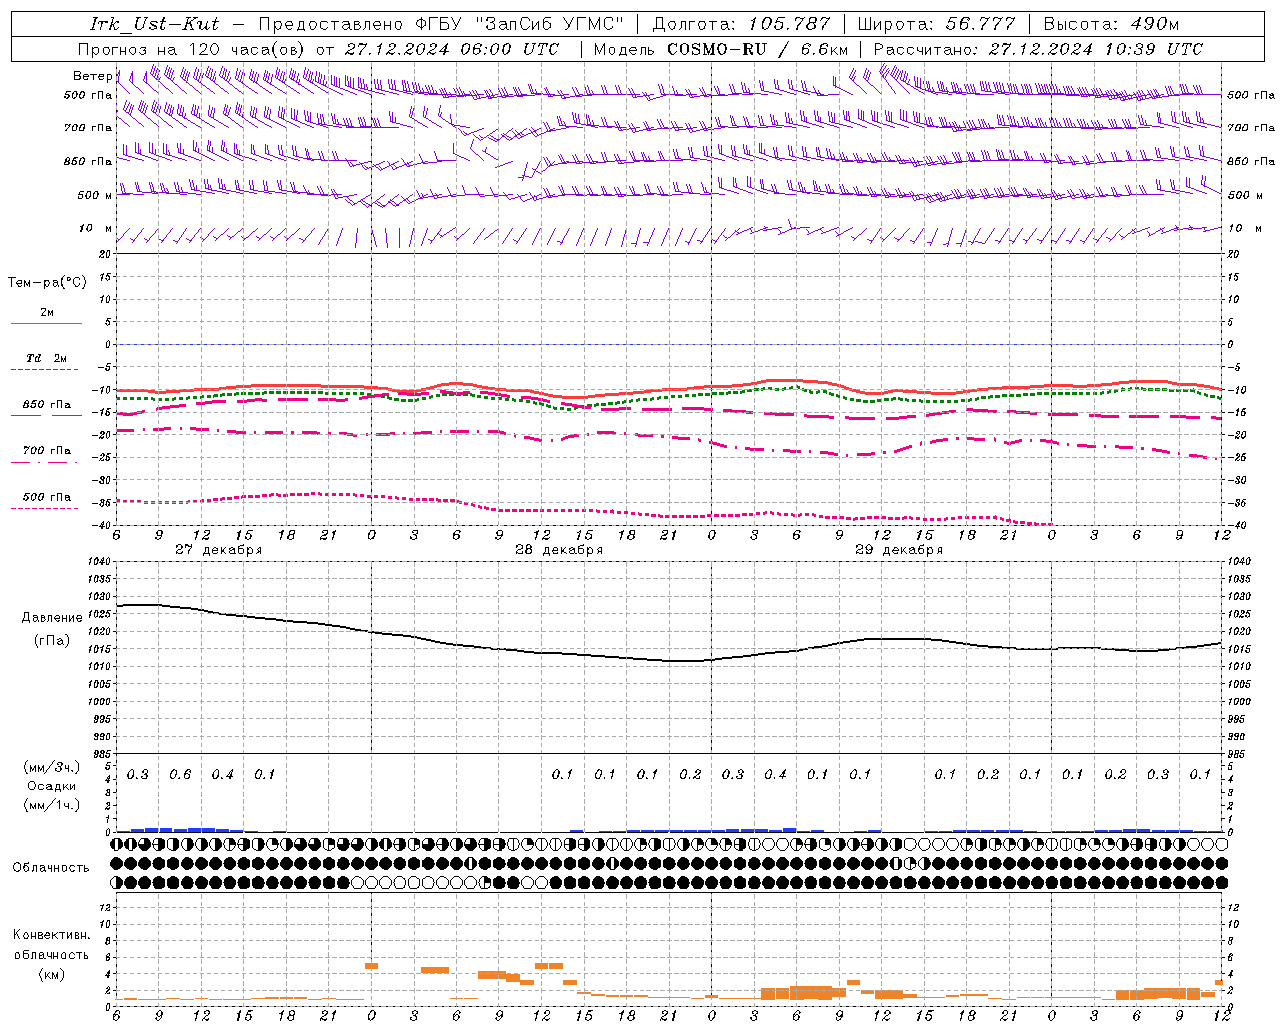The image size is (1280, 1024).
Task: Click the 29 декабря date label
Action: 899,550
